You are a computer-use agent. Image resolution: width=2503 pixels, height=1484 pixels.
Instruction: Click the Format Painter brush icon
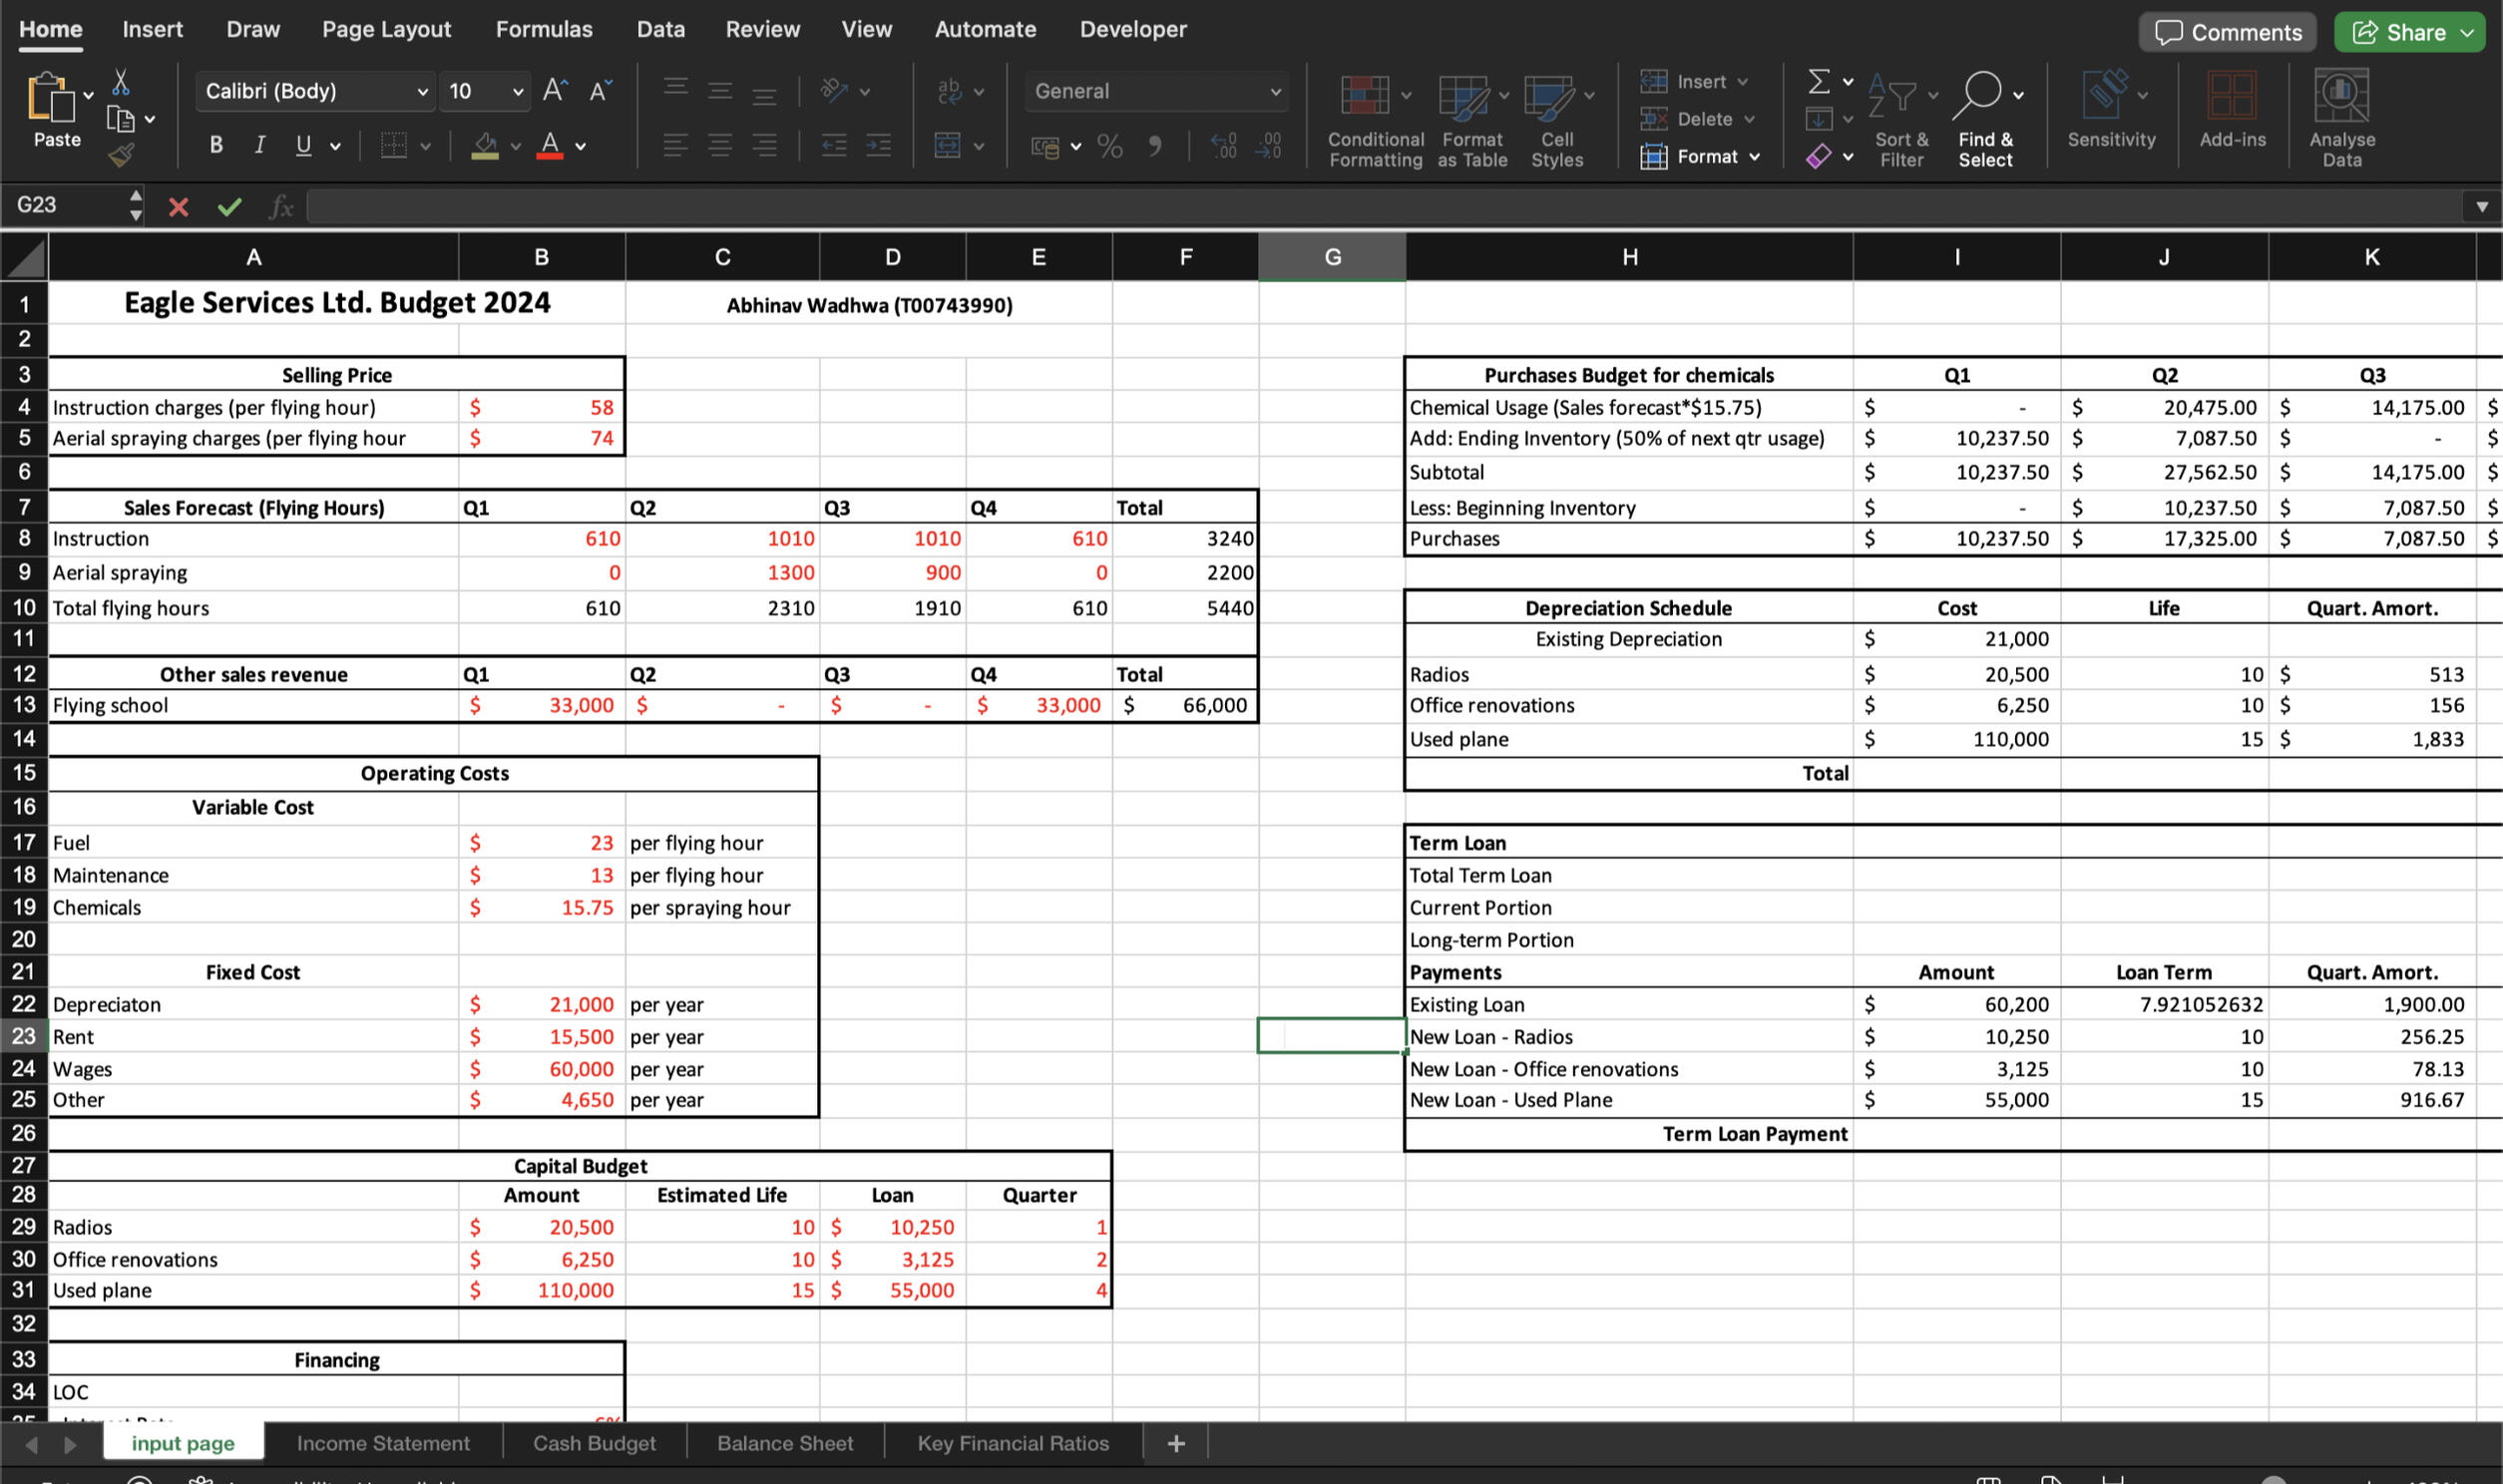pos(122,155)
